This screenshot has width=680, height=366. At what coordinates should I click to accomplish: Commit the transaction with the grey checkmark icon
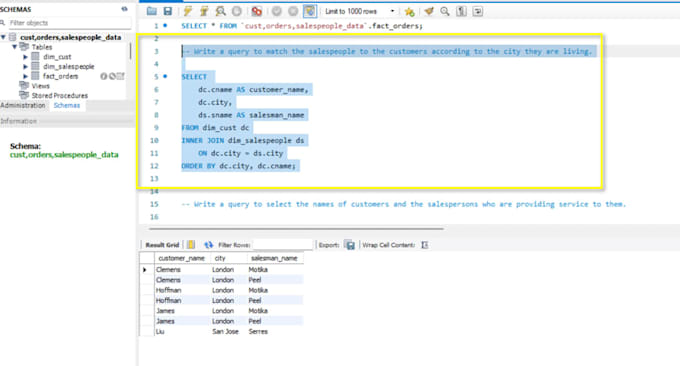click(x=277, y=11)
